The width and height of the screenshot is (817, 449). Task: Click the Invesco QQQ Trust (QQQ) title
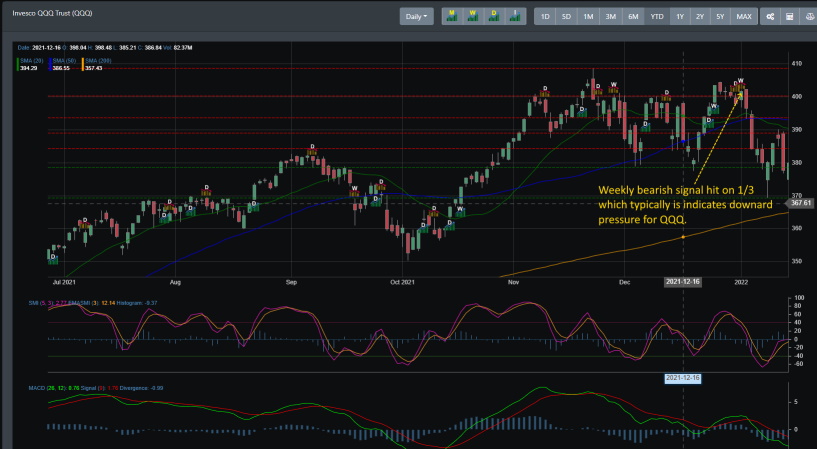click(x=52, y=13)
